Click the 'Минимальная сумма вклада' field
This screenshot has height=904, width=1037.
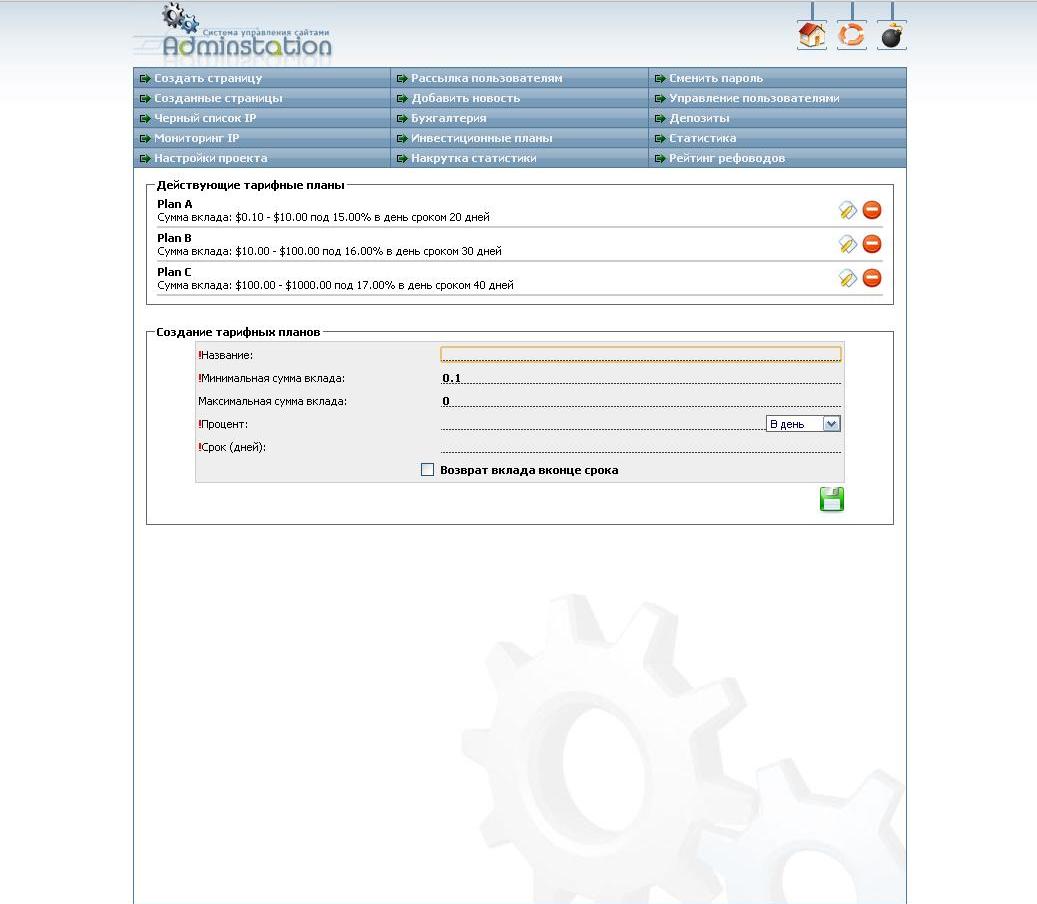pos(641,378)
